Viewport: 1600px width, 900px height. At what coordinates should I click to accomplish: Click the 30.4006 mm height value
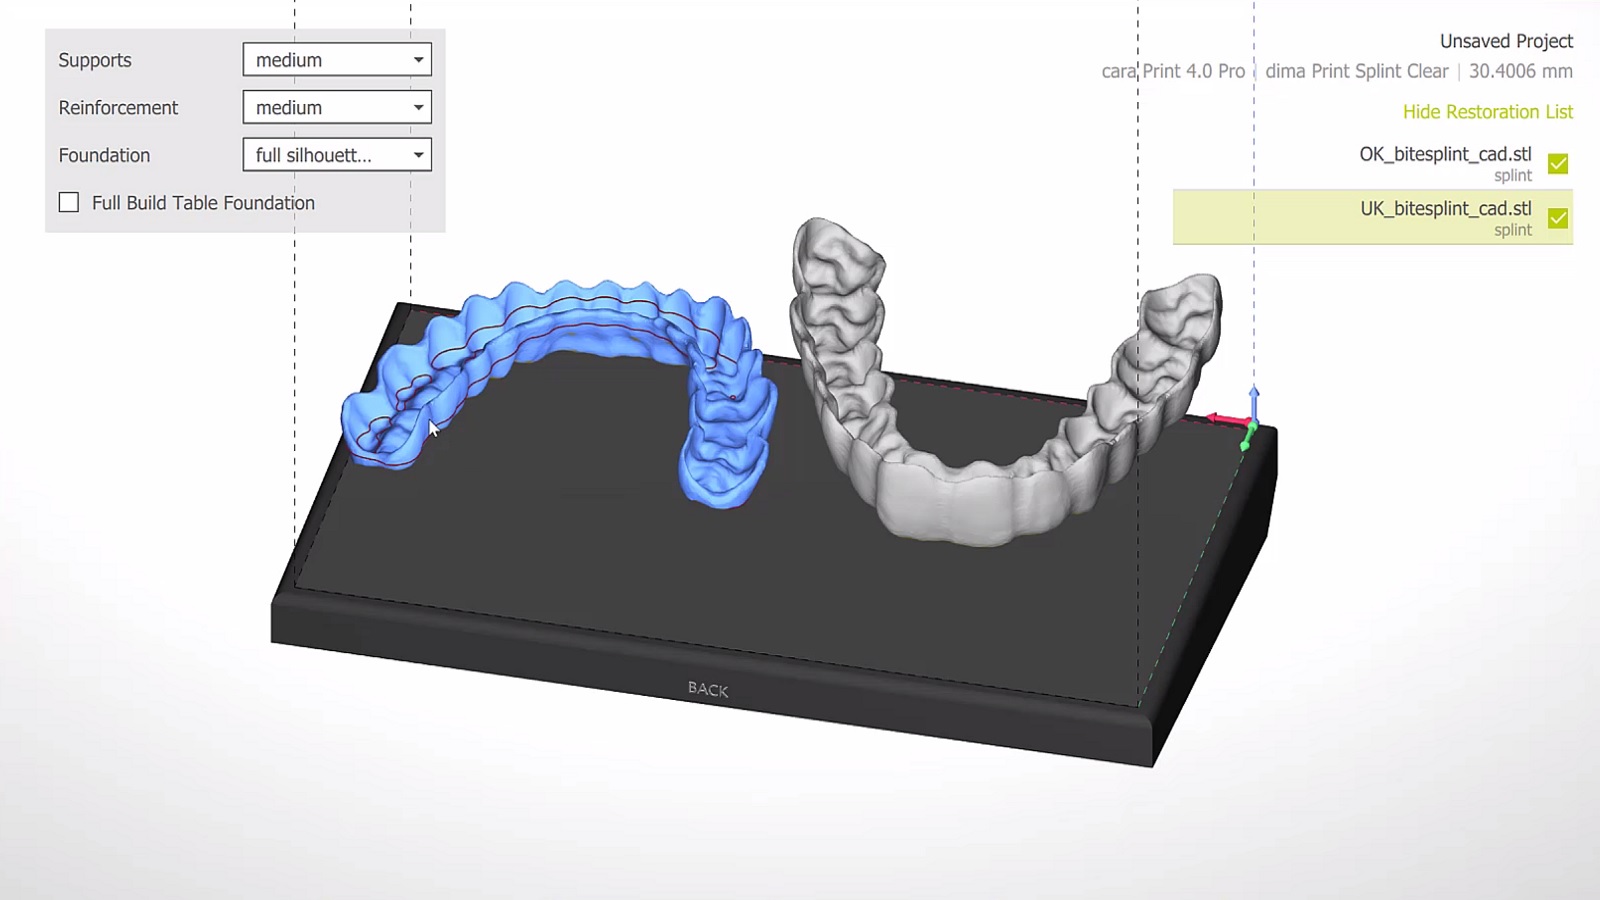(x=1518, y=71)
